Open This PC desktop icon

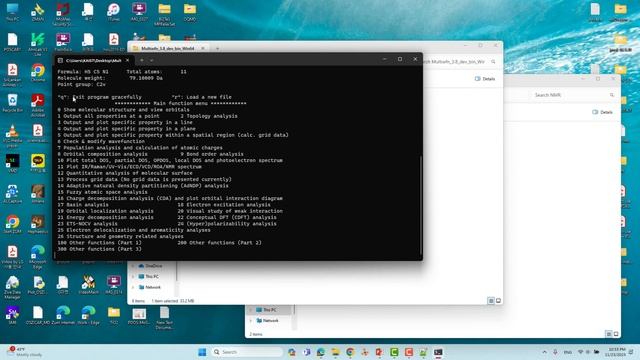(12, 11)
